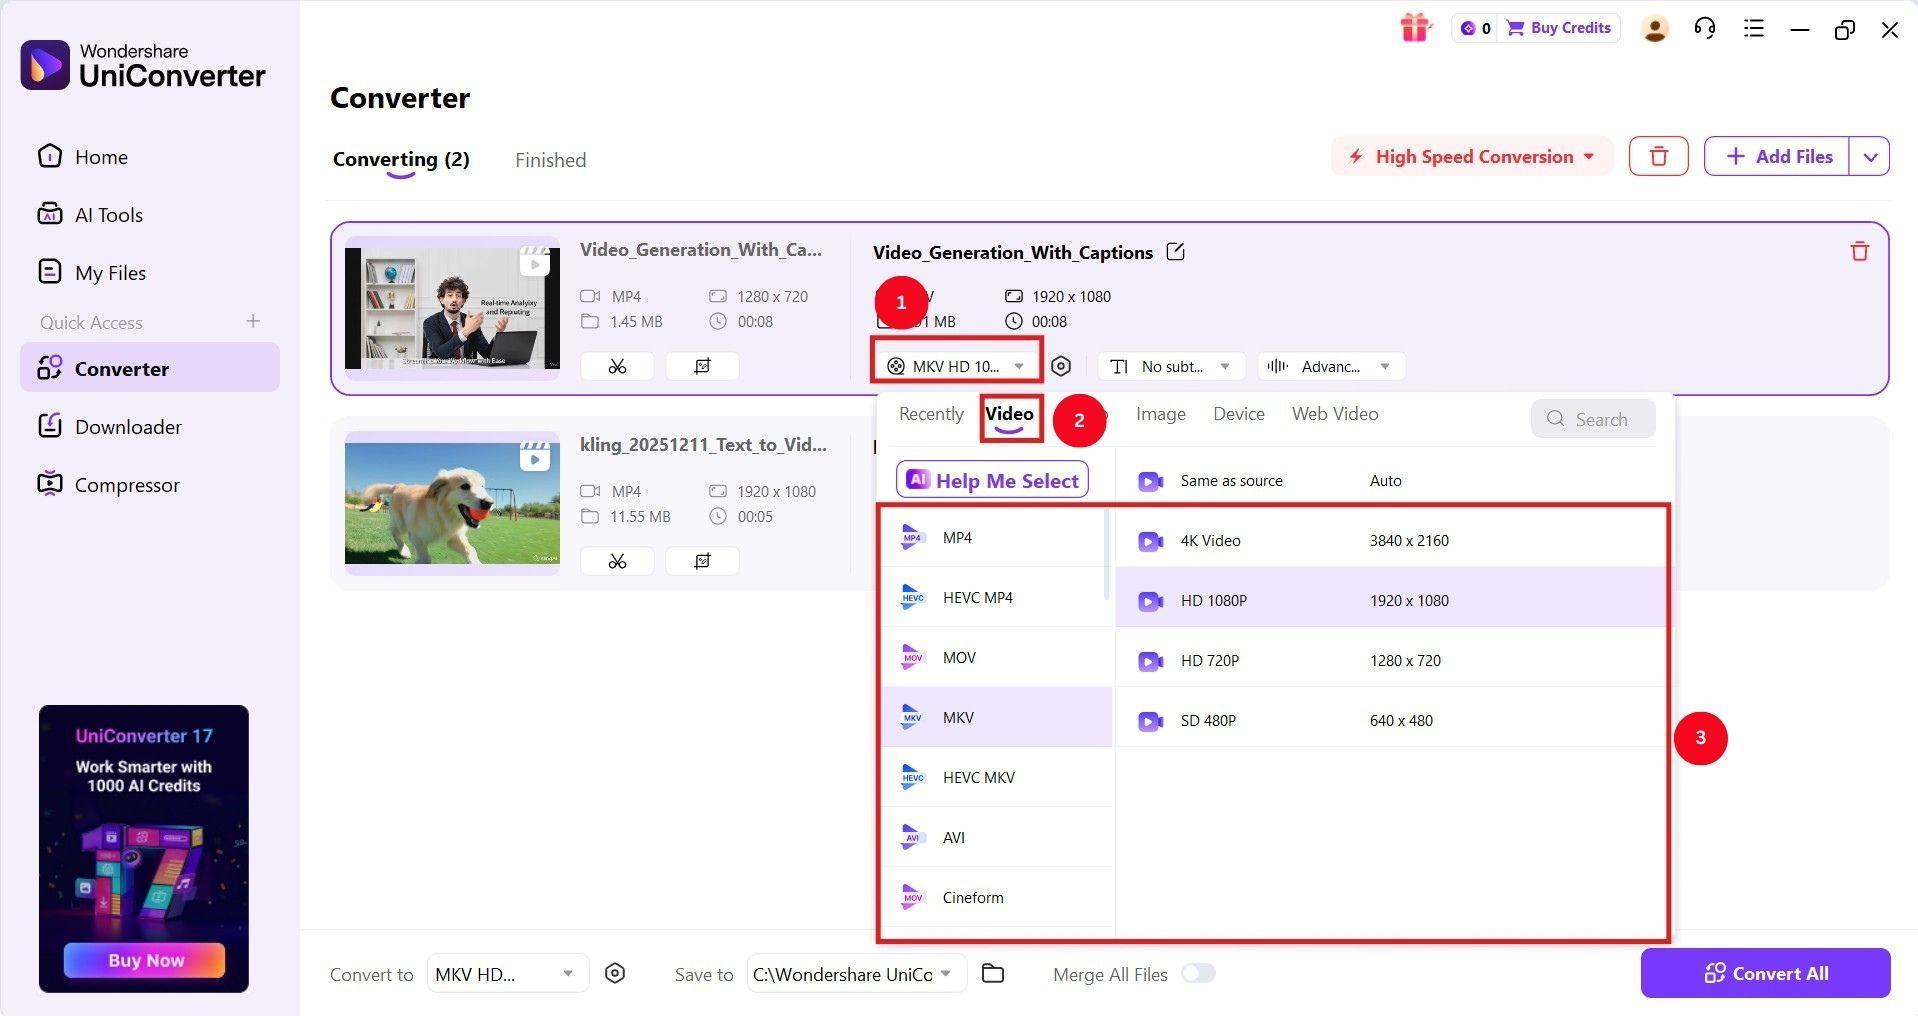This screenshot has width=1918, height=1016.
Task: Click the Convert All button
Action: [x=1764, y=973]
